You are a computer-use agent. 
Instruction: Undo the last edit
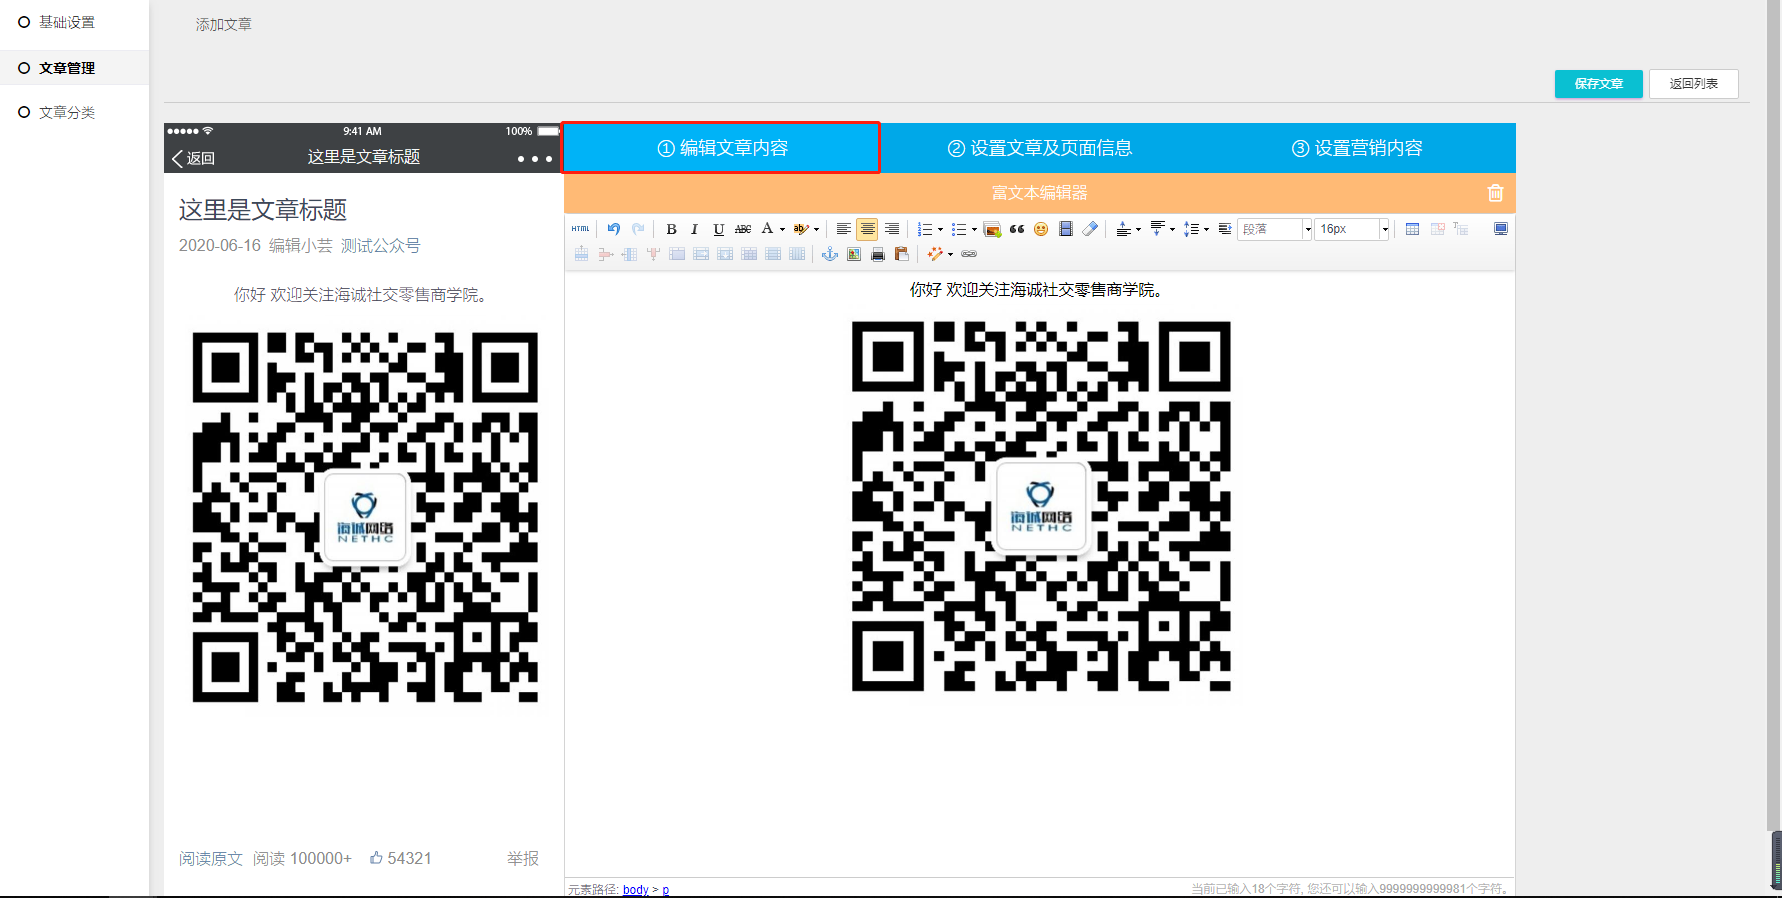(614, 229)
